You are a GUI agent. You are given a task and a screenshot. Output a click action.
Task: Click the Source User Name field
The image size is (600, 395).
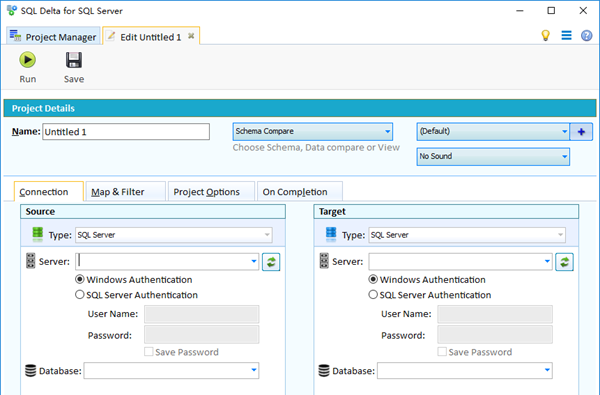tap(202, 314)
